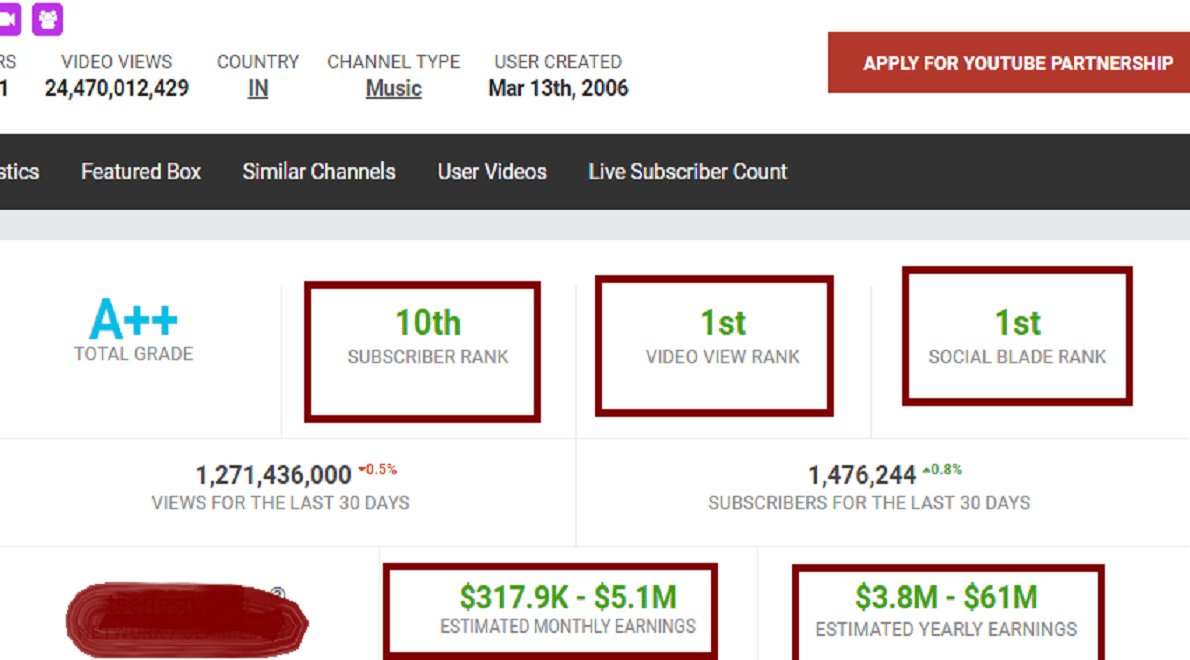The height and width of the screenshot is (660, 1190).
Task: View the User Videos tab
Action: pos(492,171)
